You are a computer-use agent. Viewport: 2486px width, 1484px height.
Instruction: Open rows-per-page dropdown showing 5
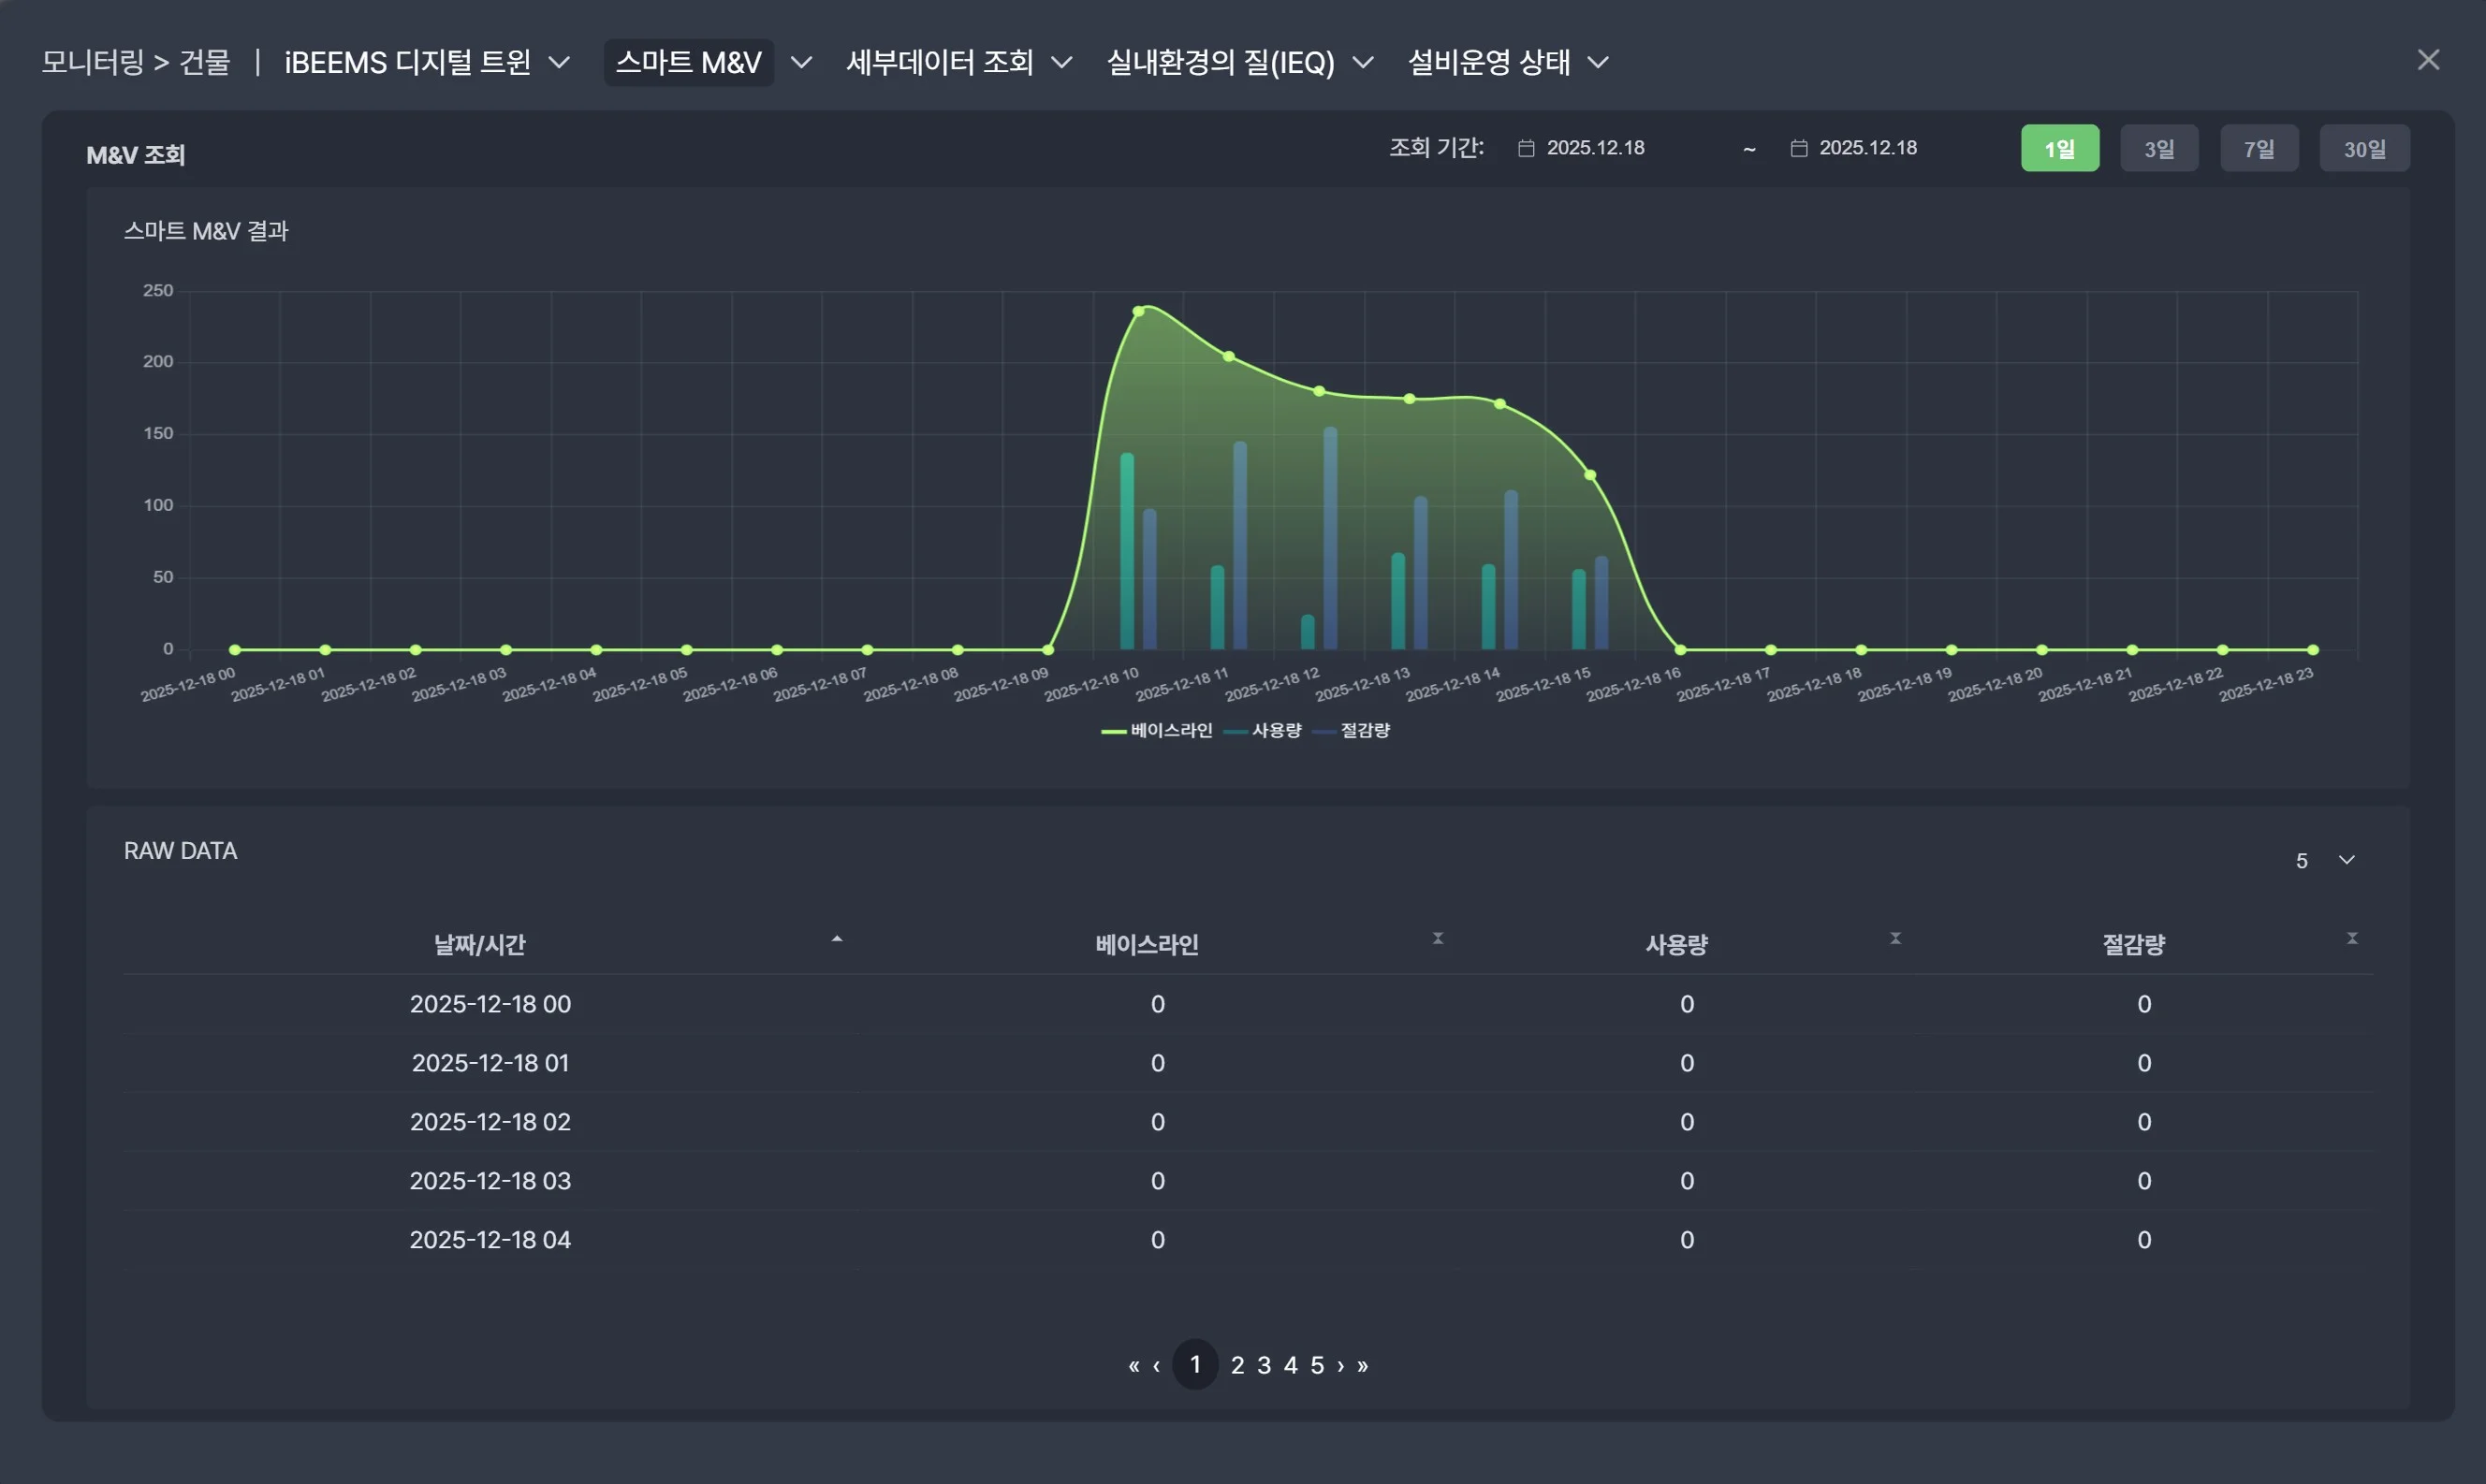tap(2326, 860)
